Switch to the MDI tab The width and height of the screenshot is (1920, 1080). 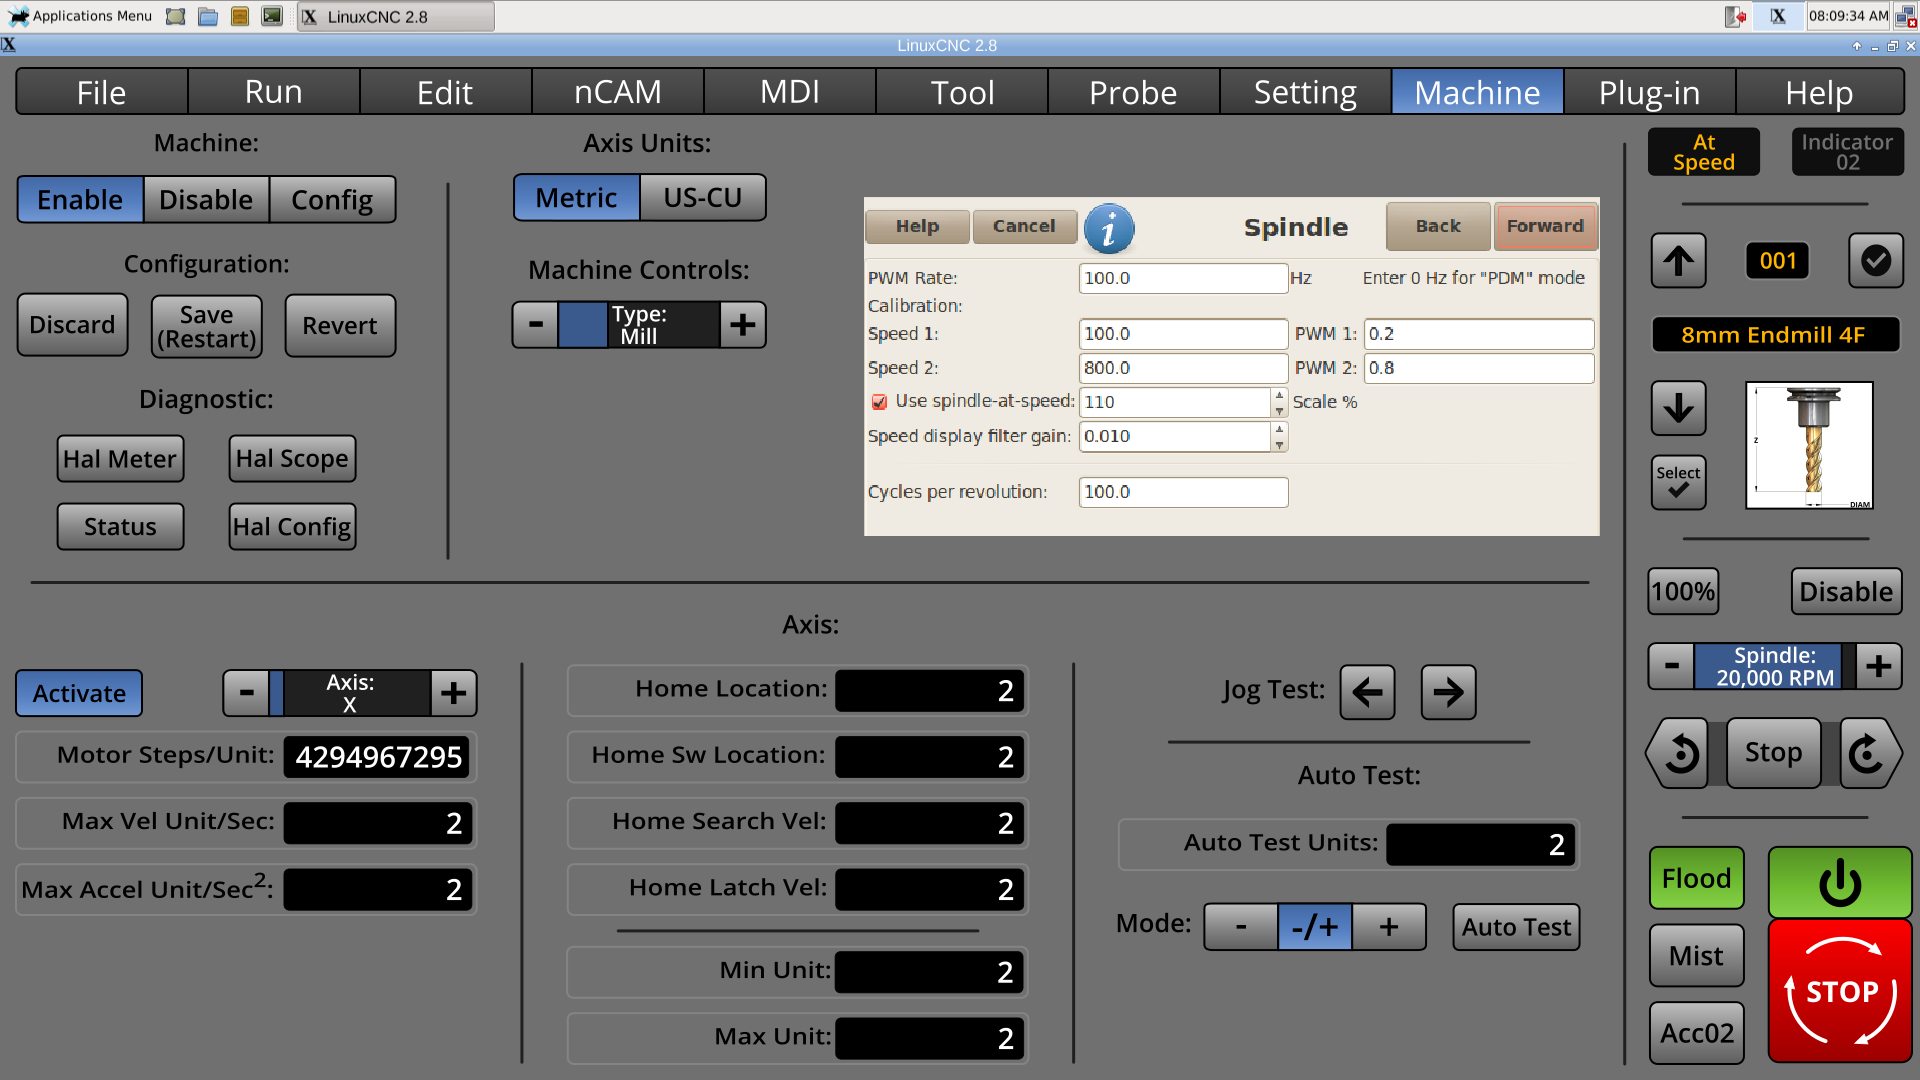(789, 92)
